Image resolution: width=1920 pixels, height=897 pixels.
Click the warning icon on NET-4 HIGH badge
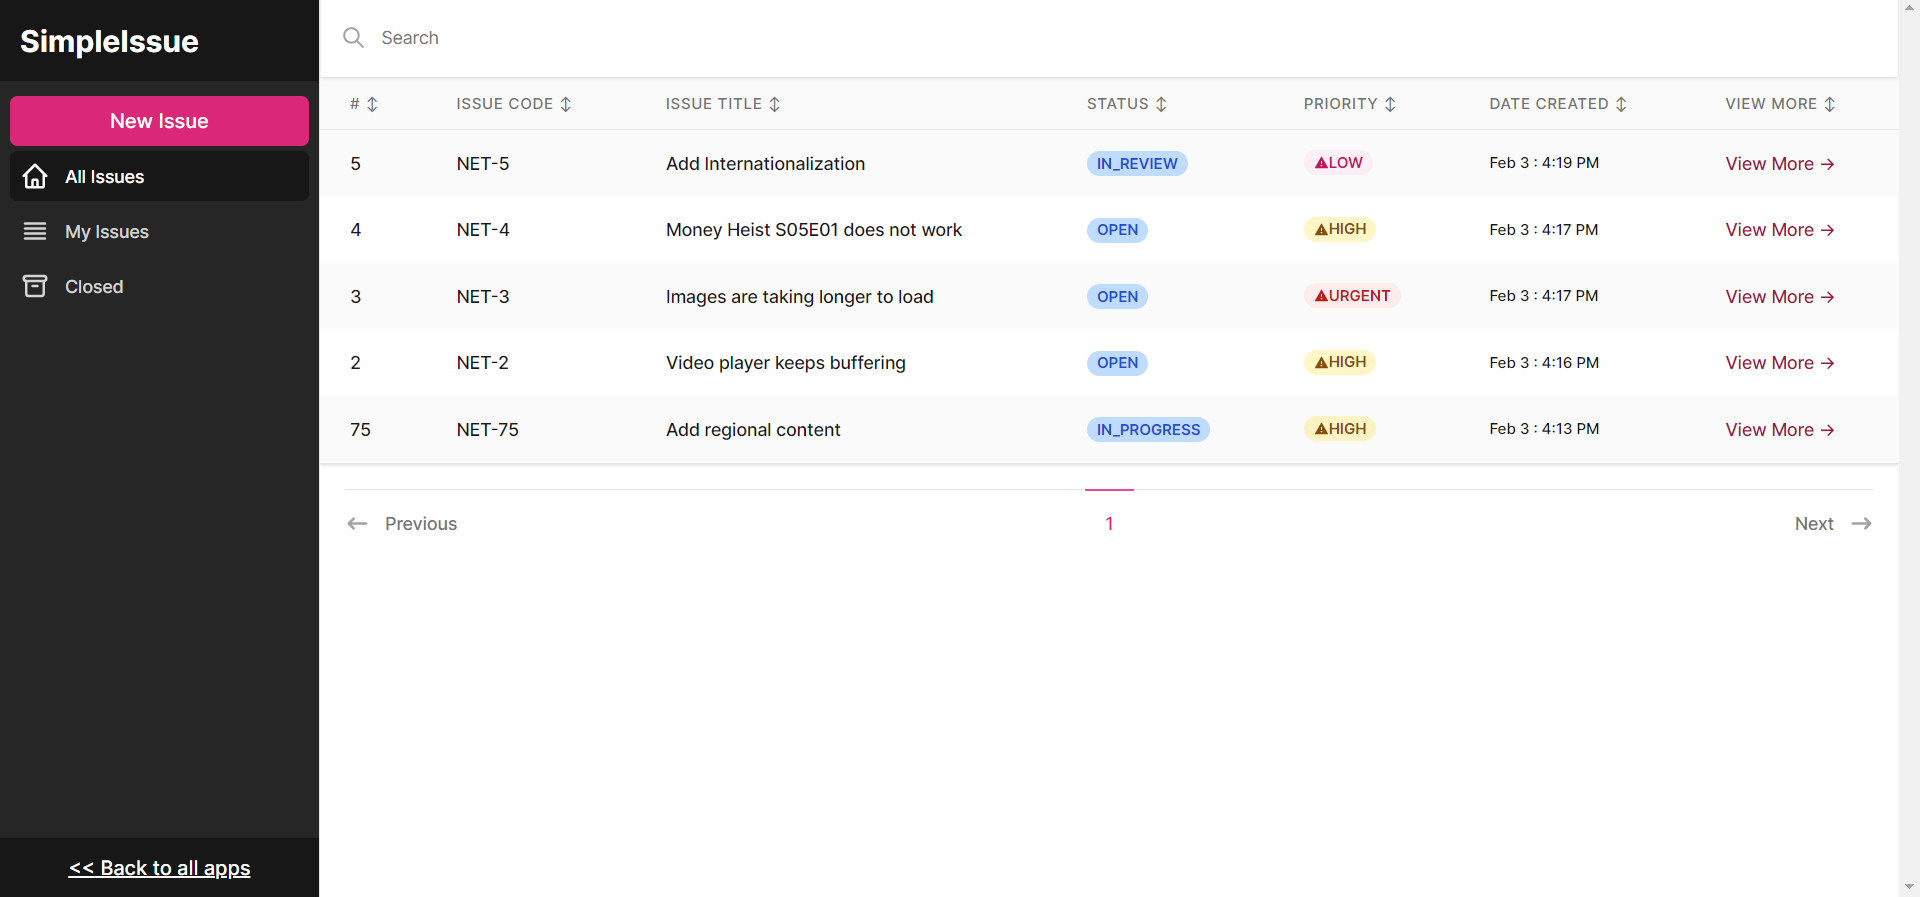(1321, 229)
